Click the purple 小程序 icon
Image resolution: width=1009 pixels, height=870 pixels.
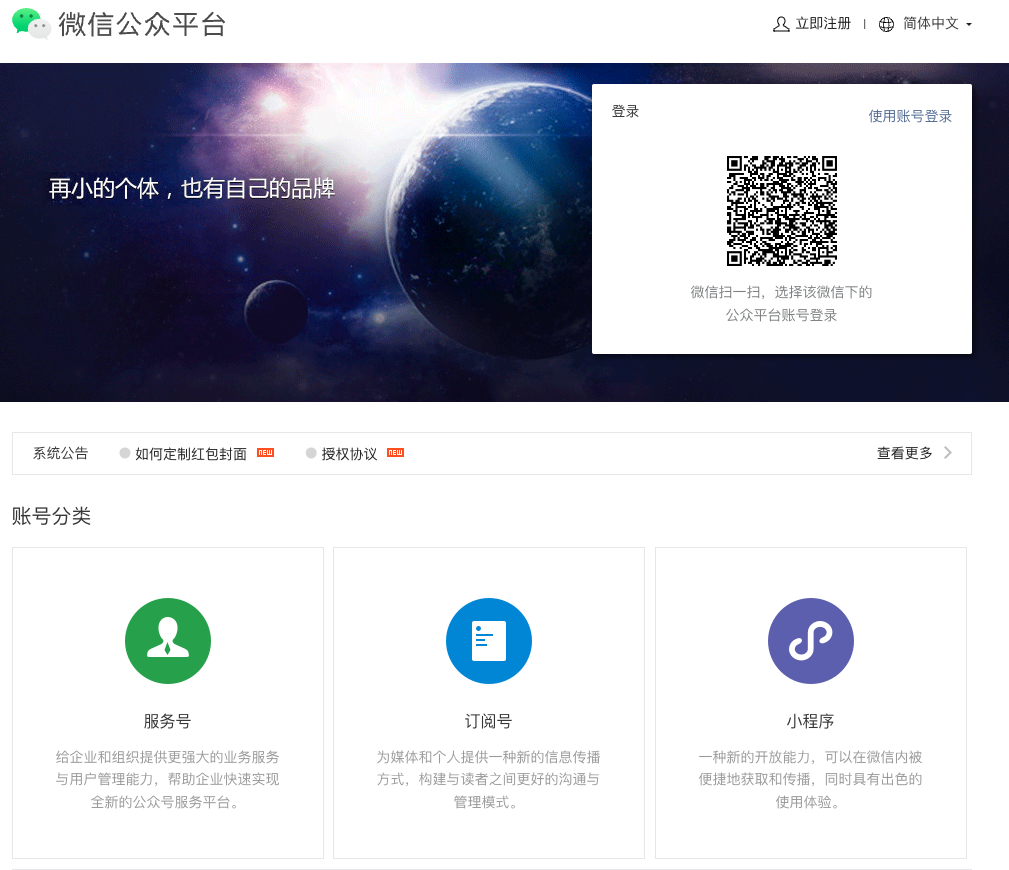pos(811,641)
